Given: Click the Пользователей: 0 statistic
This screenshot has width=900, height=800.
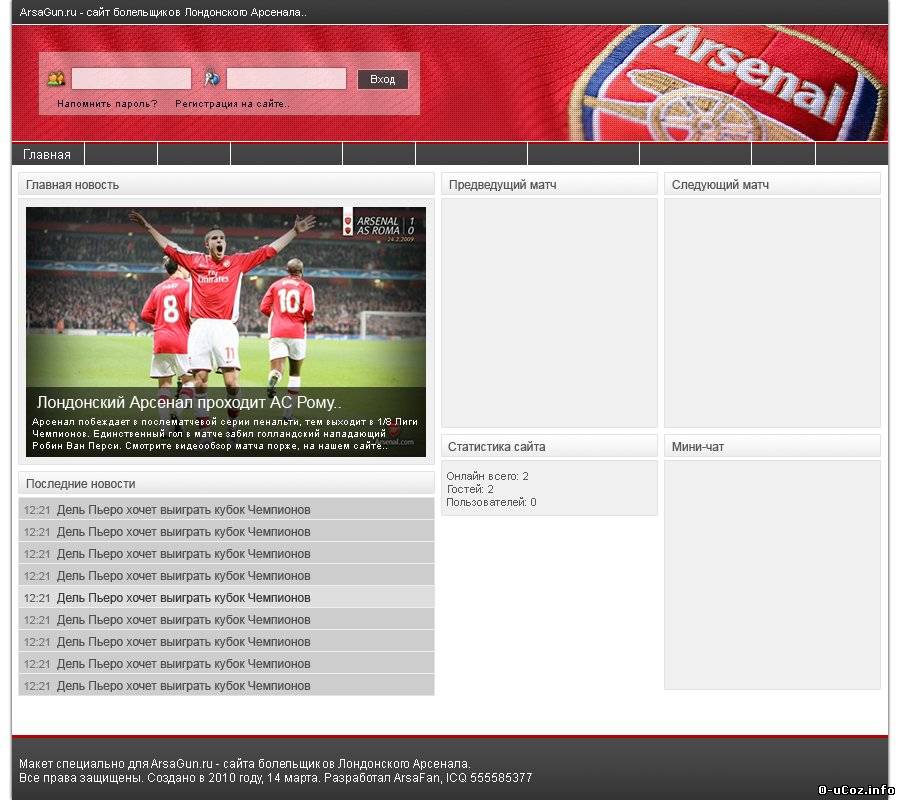Looking at the screenshot, I should 491,502.
